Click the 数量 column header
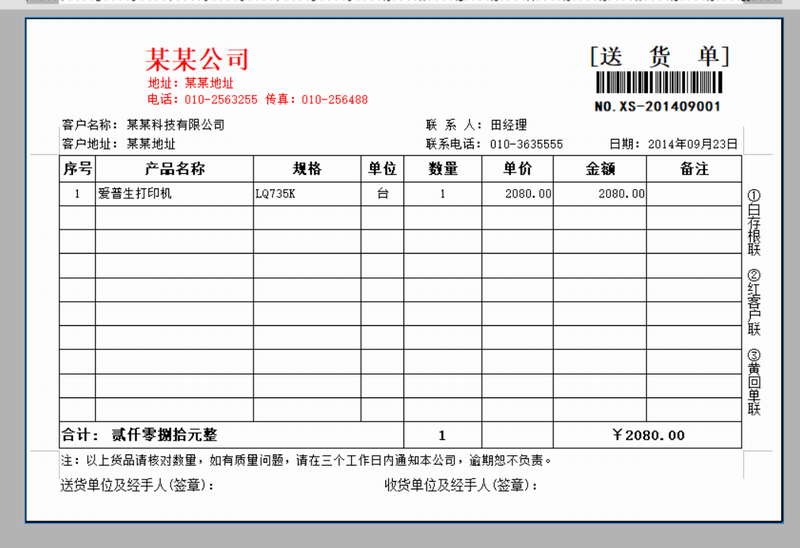This screenshot has width=800, height=548. point(443,169)
